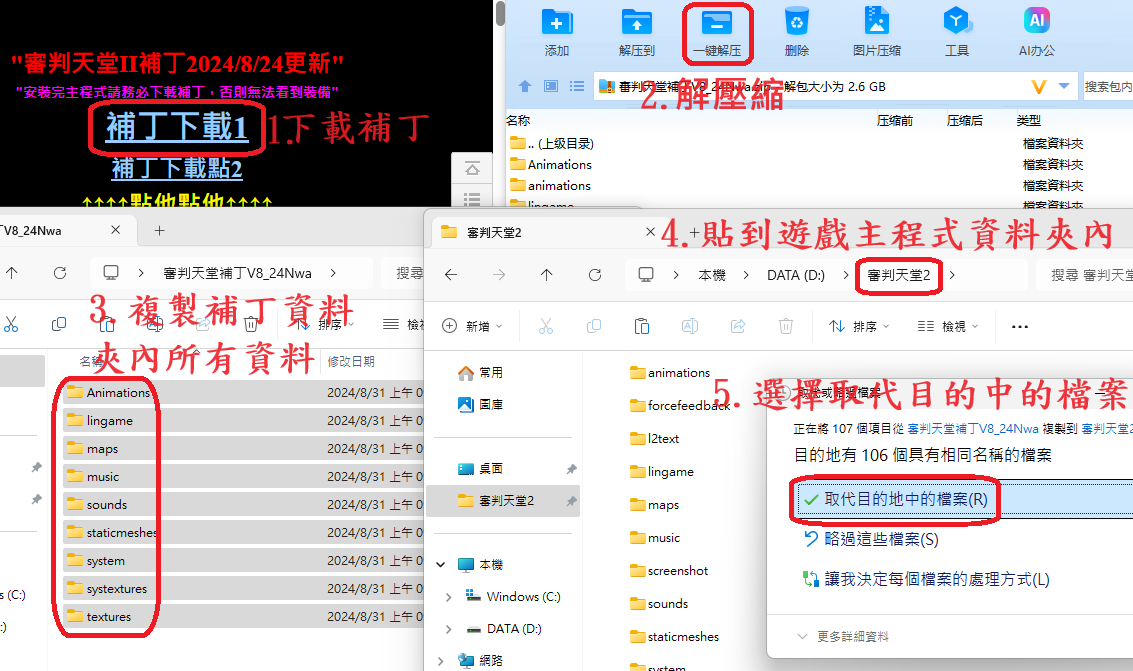The image size is (1133, 671).
Task: Expand 更多詳細資料 in replace dialog
Action: click(x=843, y=636)
